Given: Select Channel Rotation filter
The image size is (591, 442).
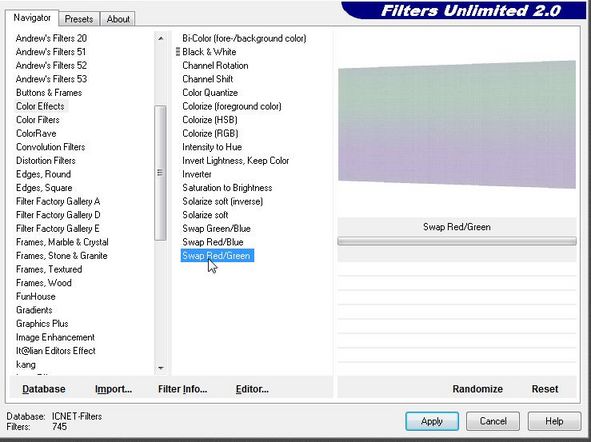Looking at the screenshot, I should point(215,65).
